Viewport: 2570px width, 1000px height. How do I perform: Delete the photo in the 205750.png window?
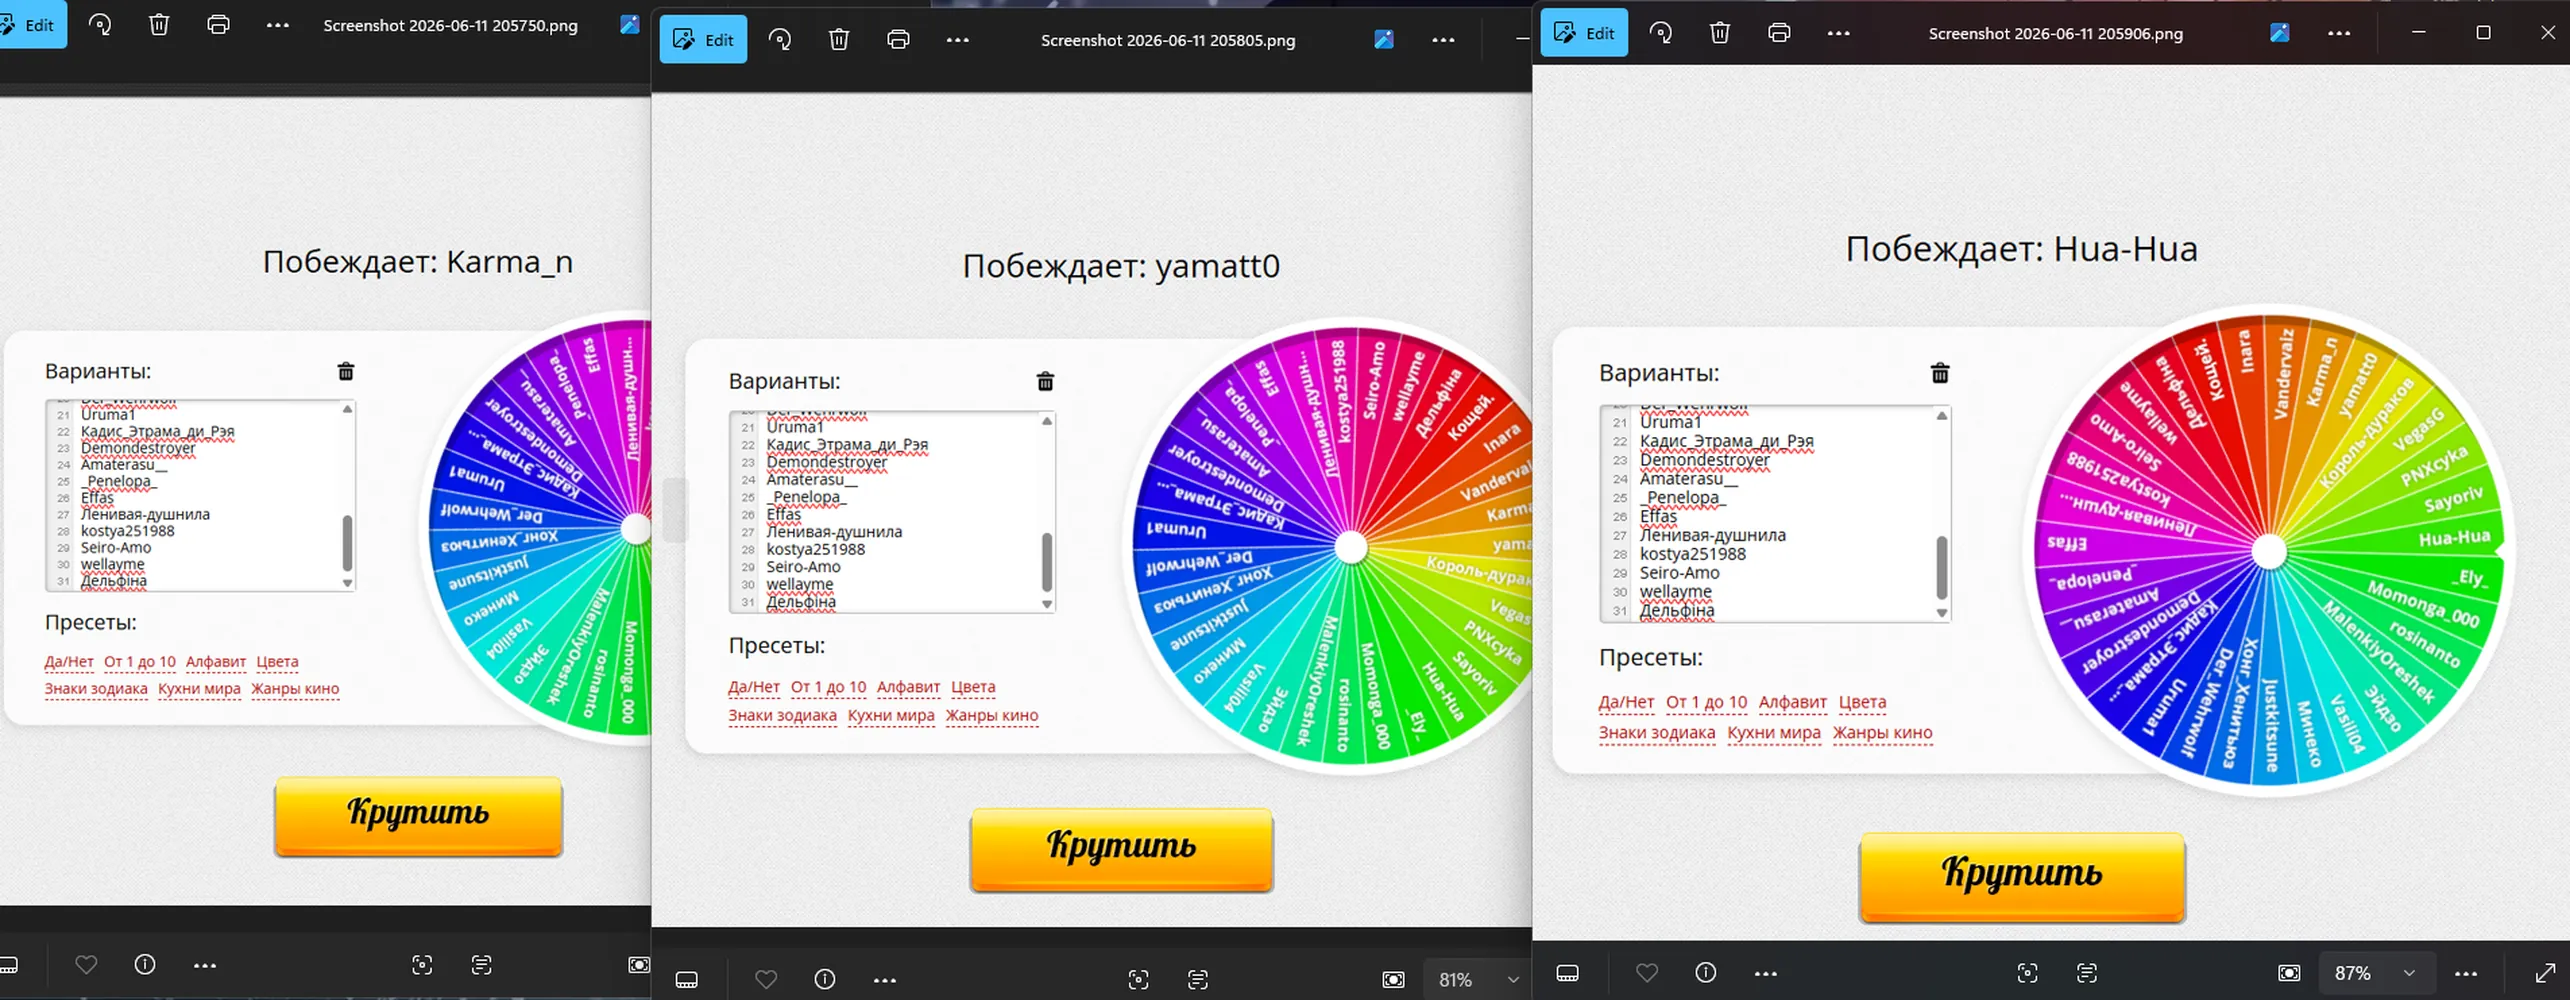click(159, 25)
